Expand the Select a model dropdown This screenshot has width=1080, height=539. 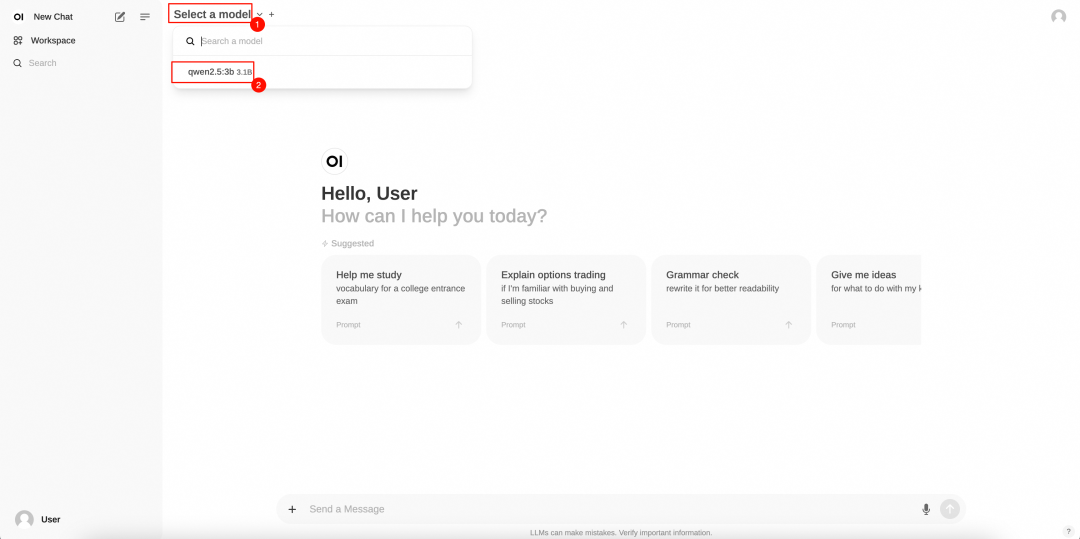(x=212, y=14)
